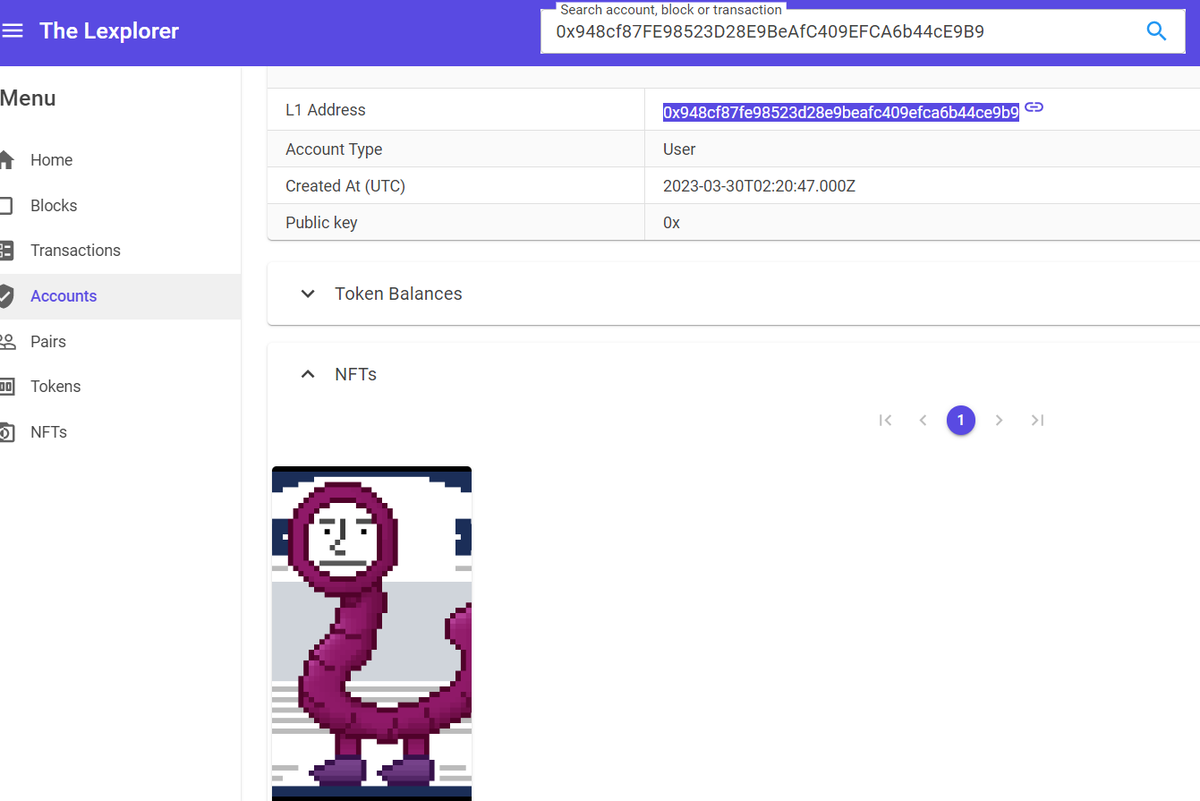Collapse the NFTs section

[x=308, y=374]
